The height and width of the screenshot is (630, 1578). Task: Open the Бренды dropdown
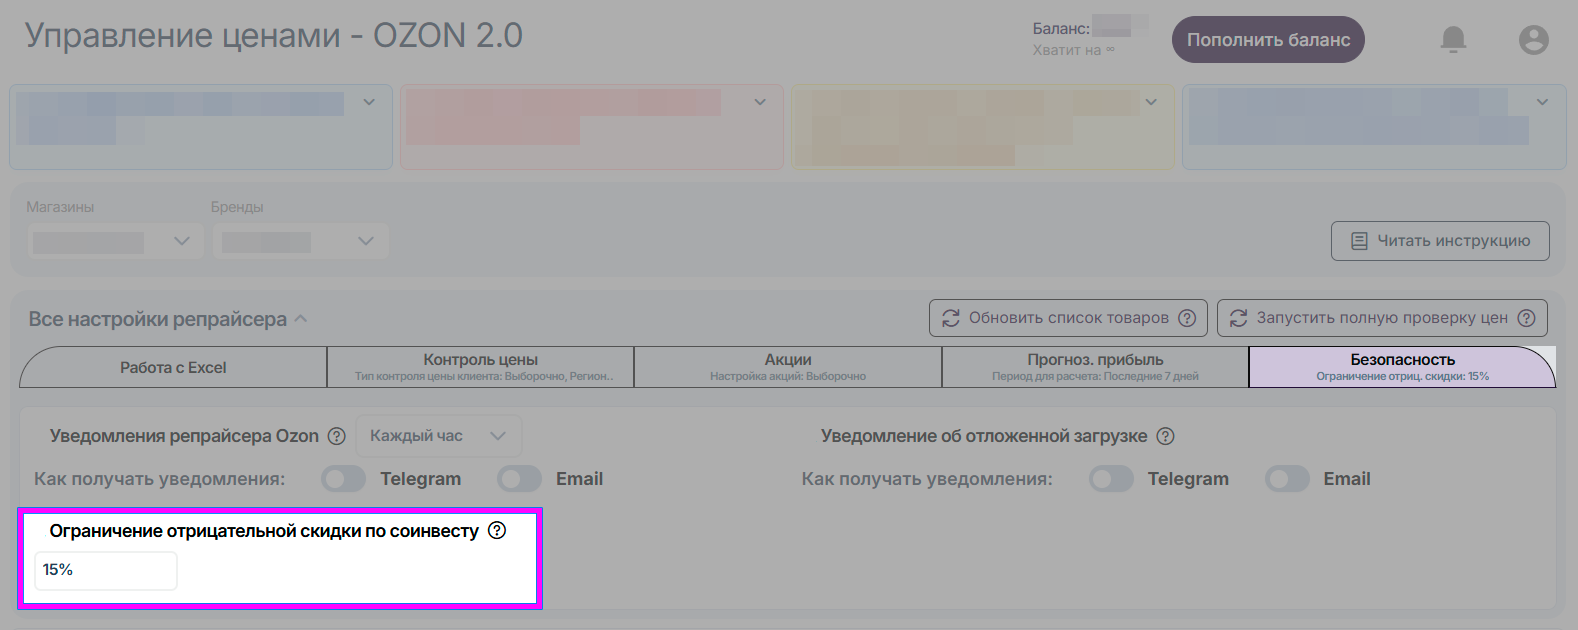pyautogui.click(x=300, y=241)
